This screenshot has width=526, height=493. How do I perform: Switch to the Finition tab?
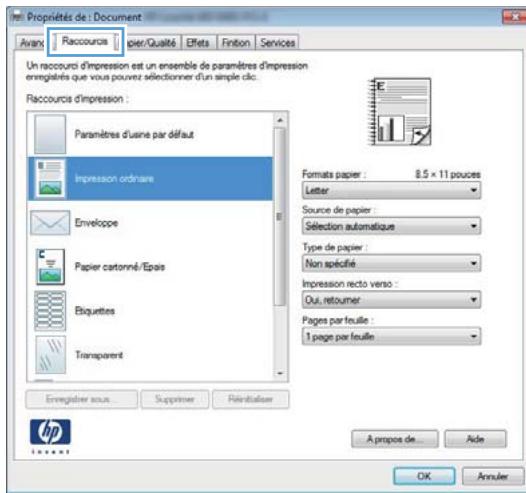[x=236, y=43]
